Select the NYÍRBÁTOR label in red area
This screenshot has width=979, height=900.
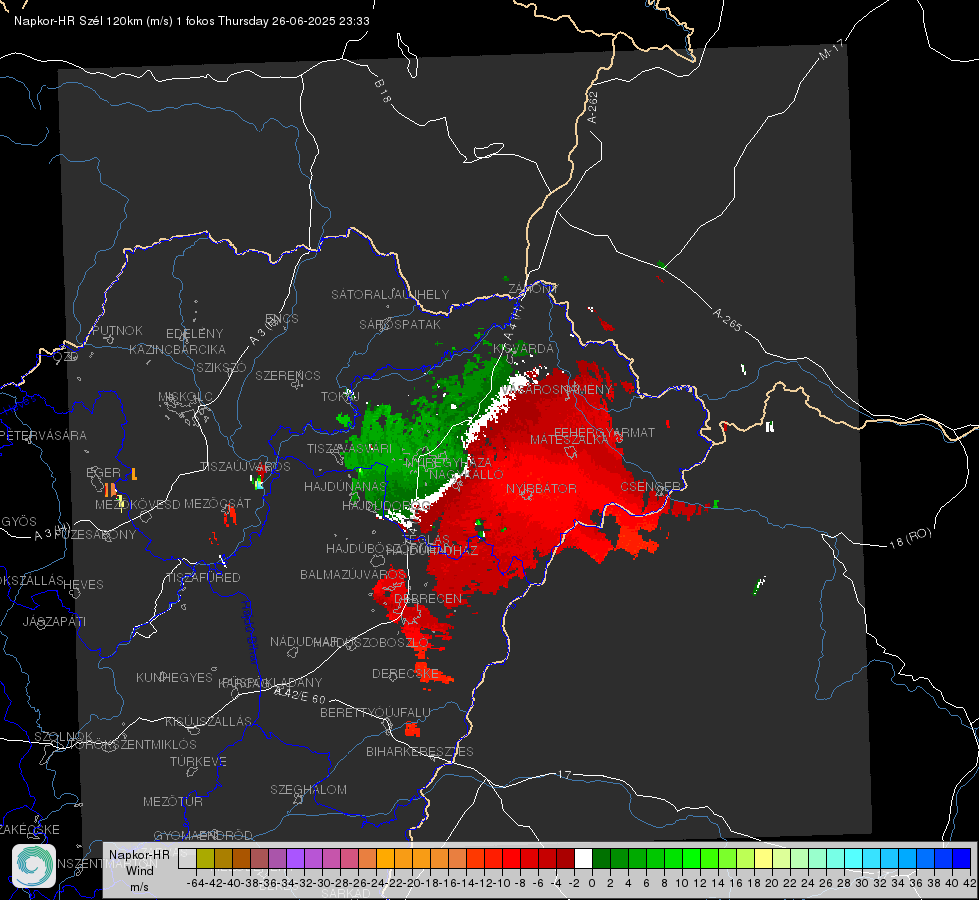541,488
